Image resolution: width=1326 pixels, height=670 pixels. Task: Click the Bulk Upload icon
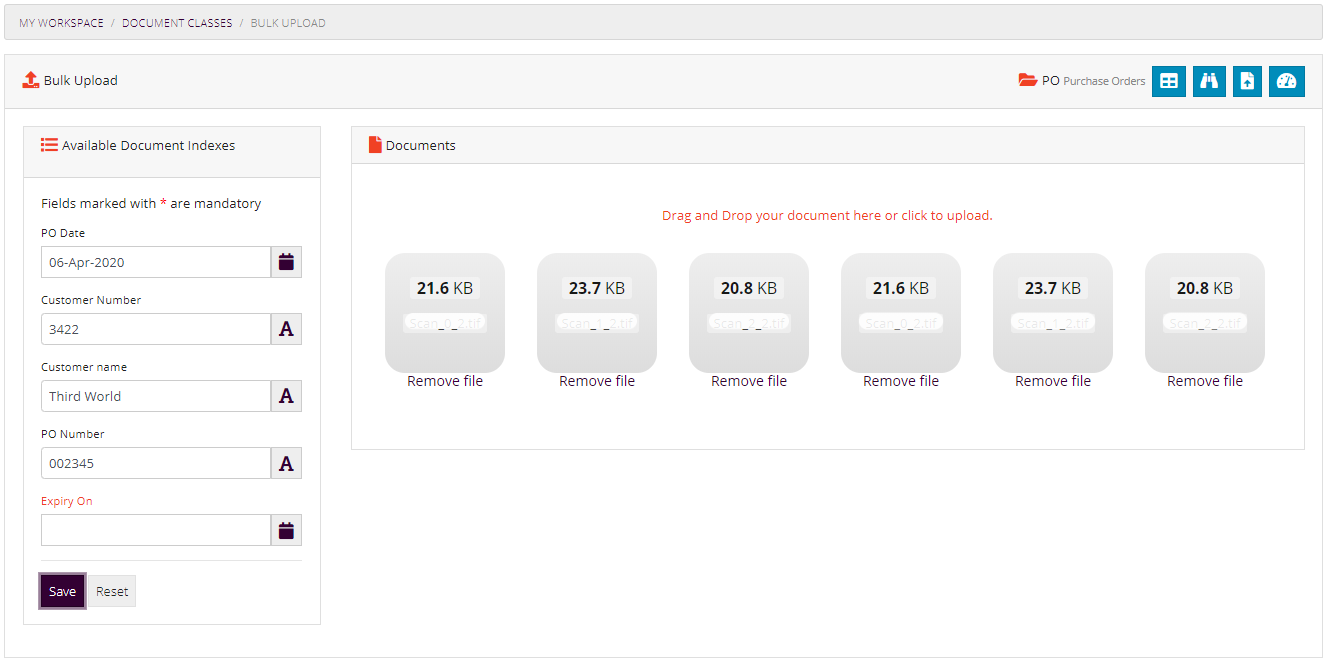tap(29, 80)
